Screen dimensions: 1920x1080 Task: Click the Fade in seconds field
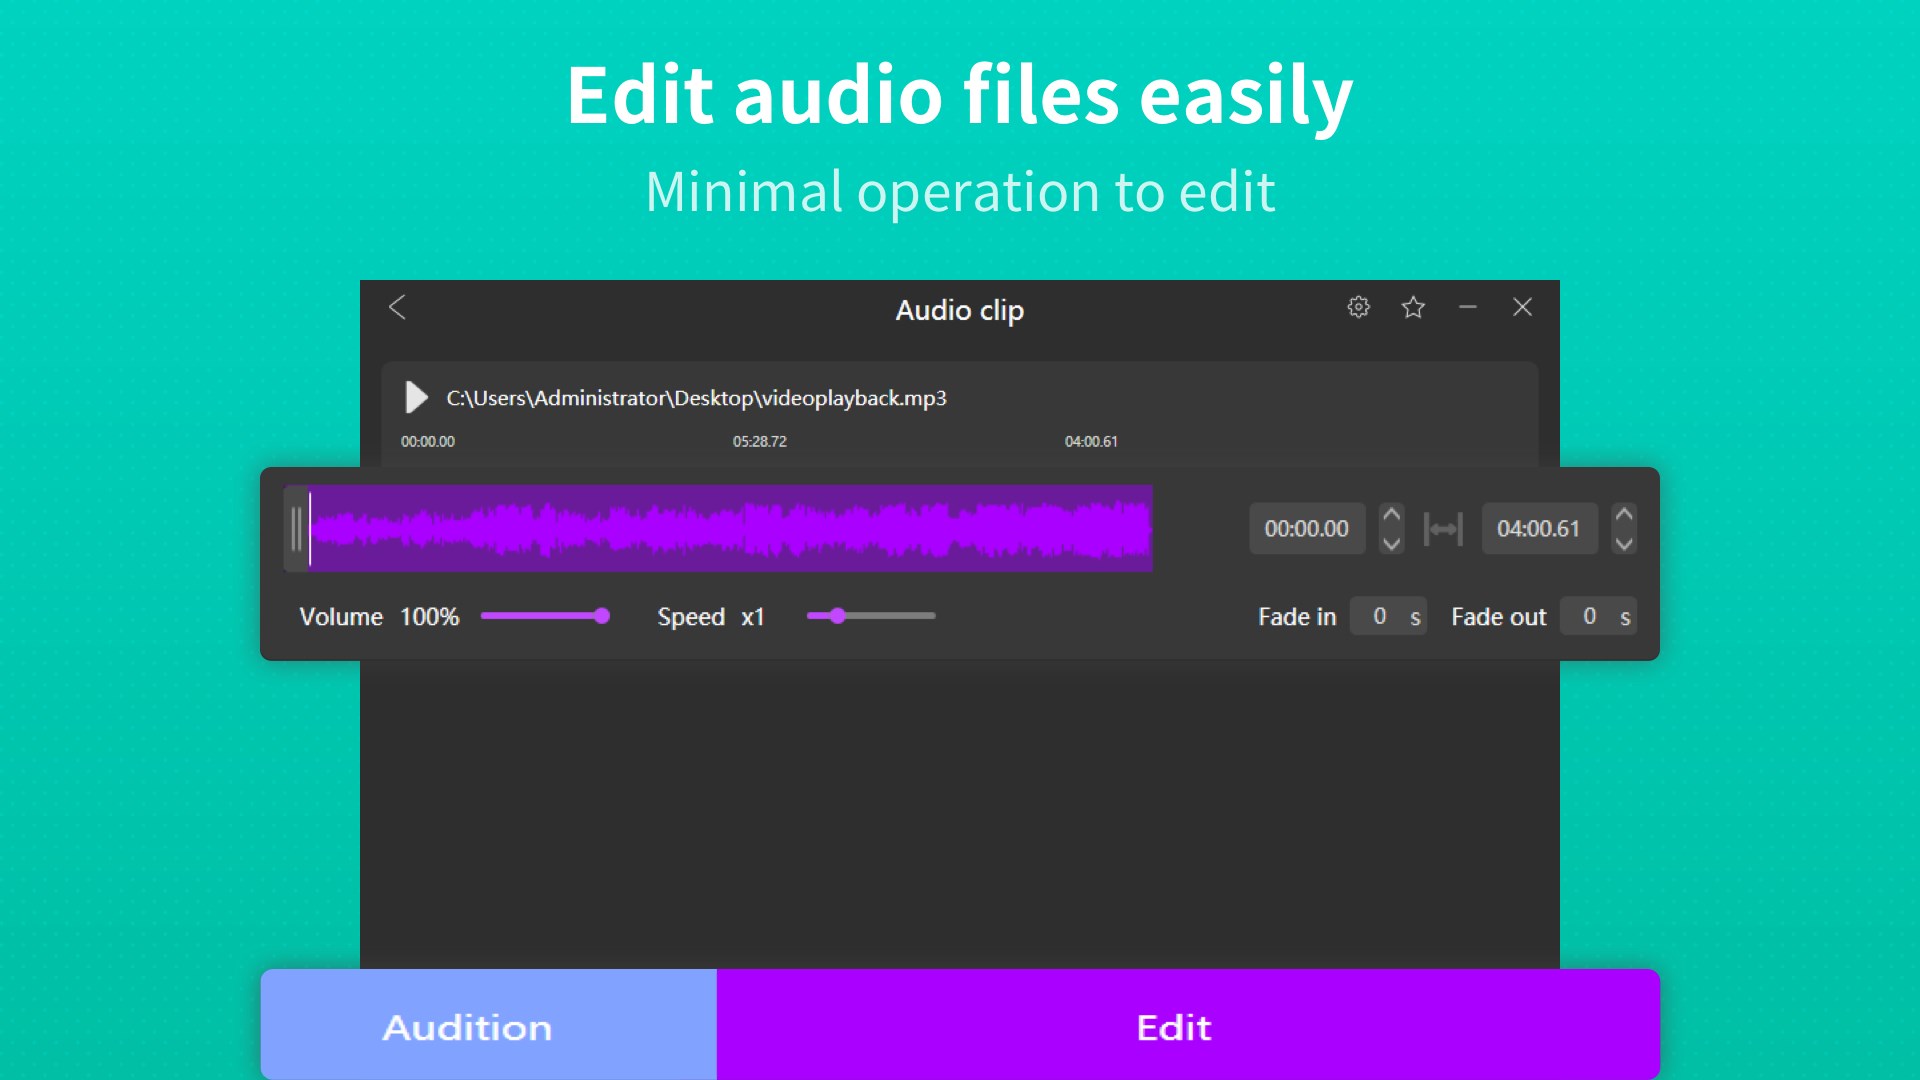click(1380, 616)
